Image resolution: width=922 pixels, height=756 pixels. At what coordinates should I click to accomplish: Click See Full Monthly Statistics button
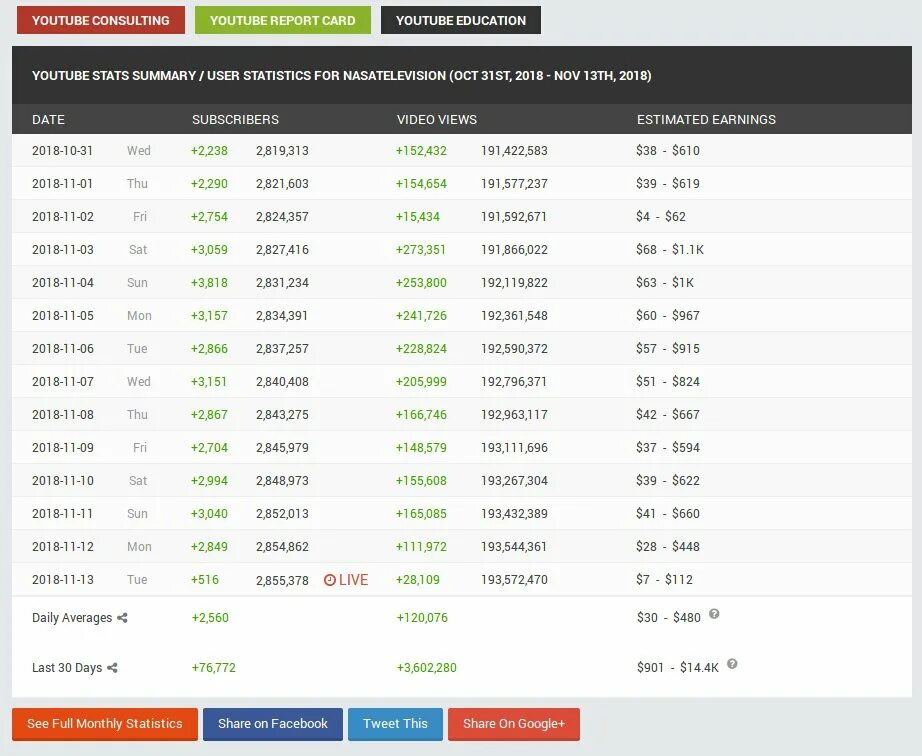[x=105, y=724]
